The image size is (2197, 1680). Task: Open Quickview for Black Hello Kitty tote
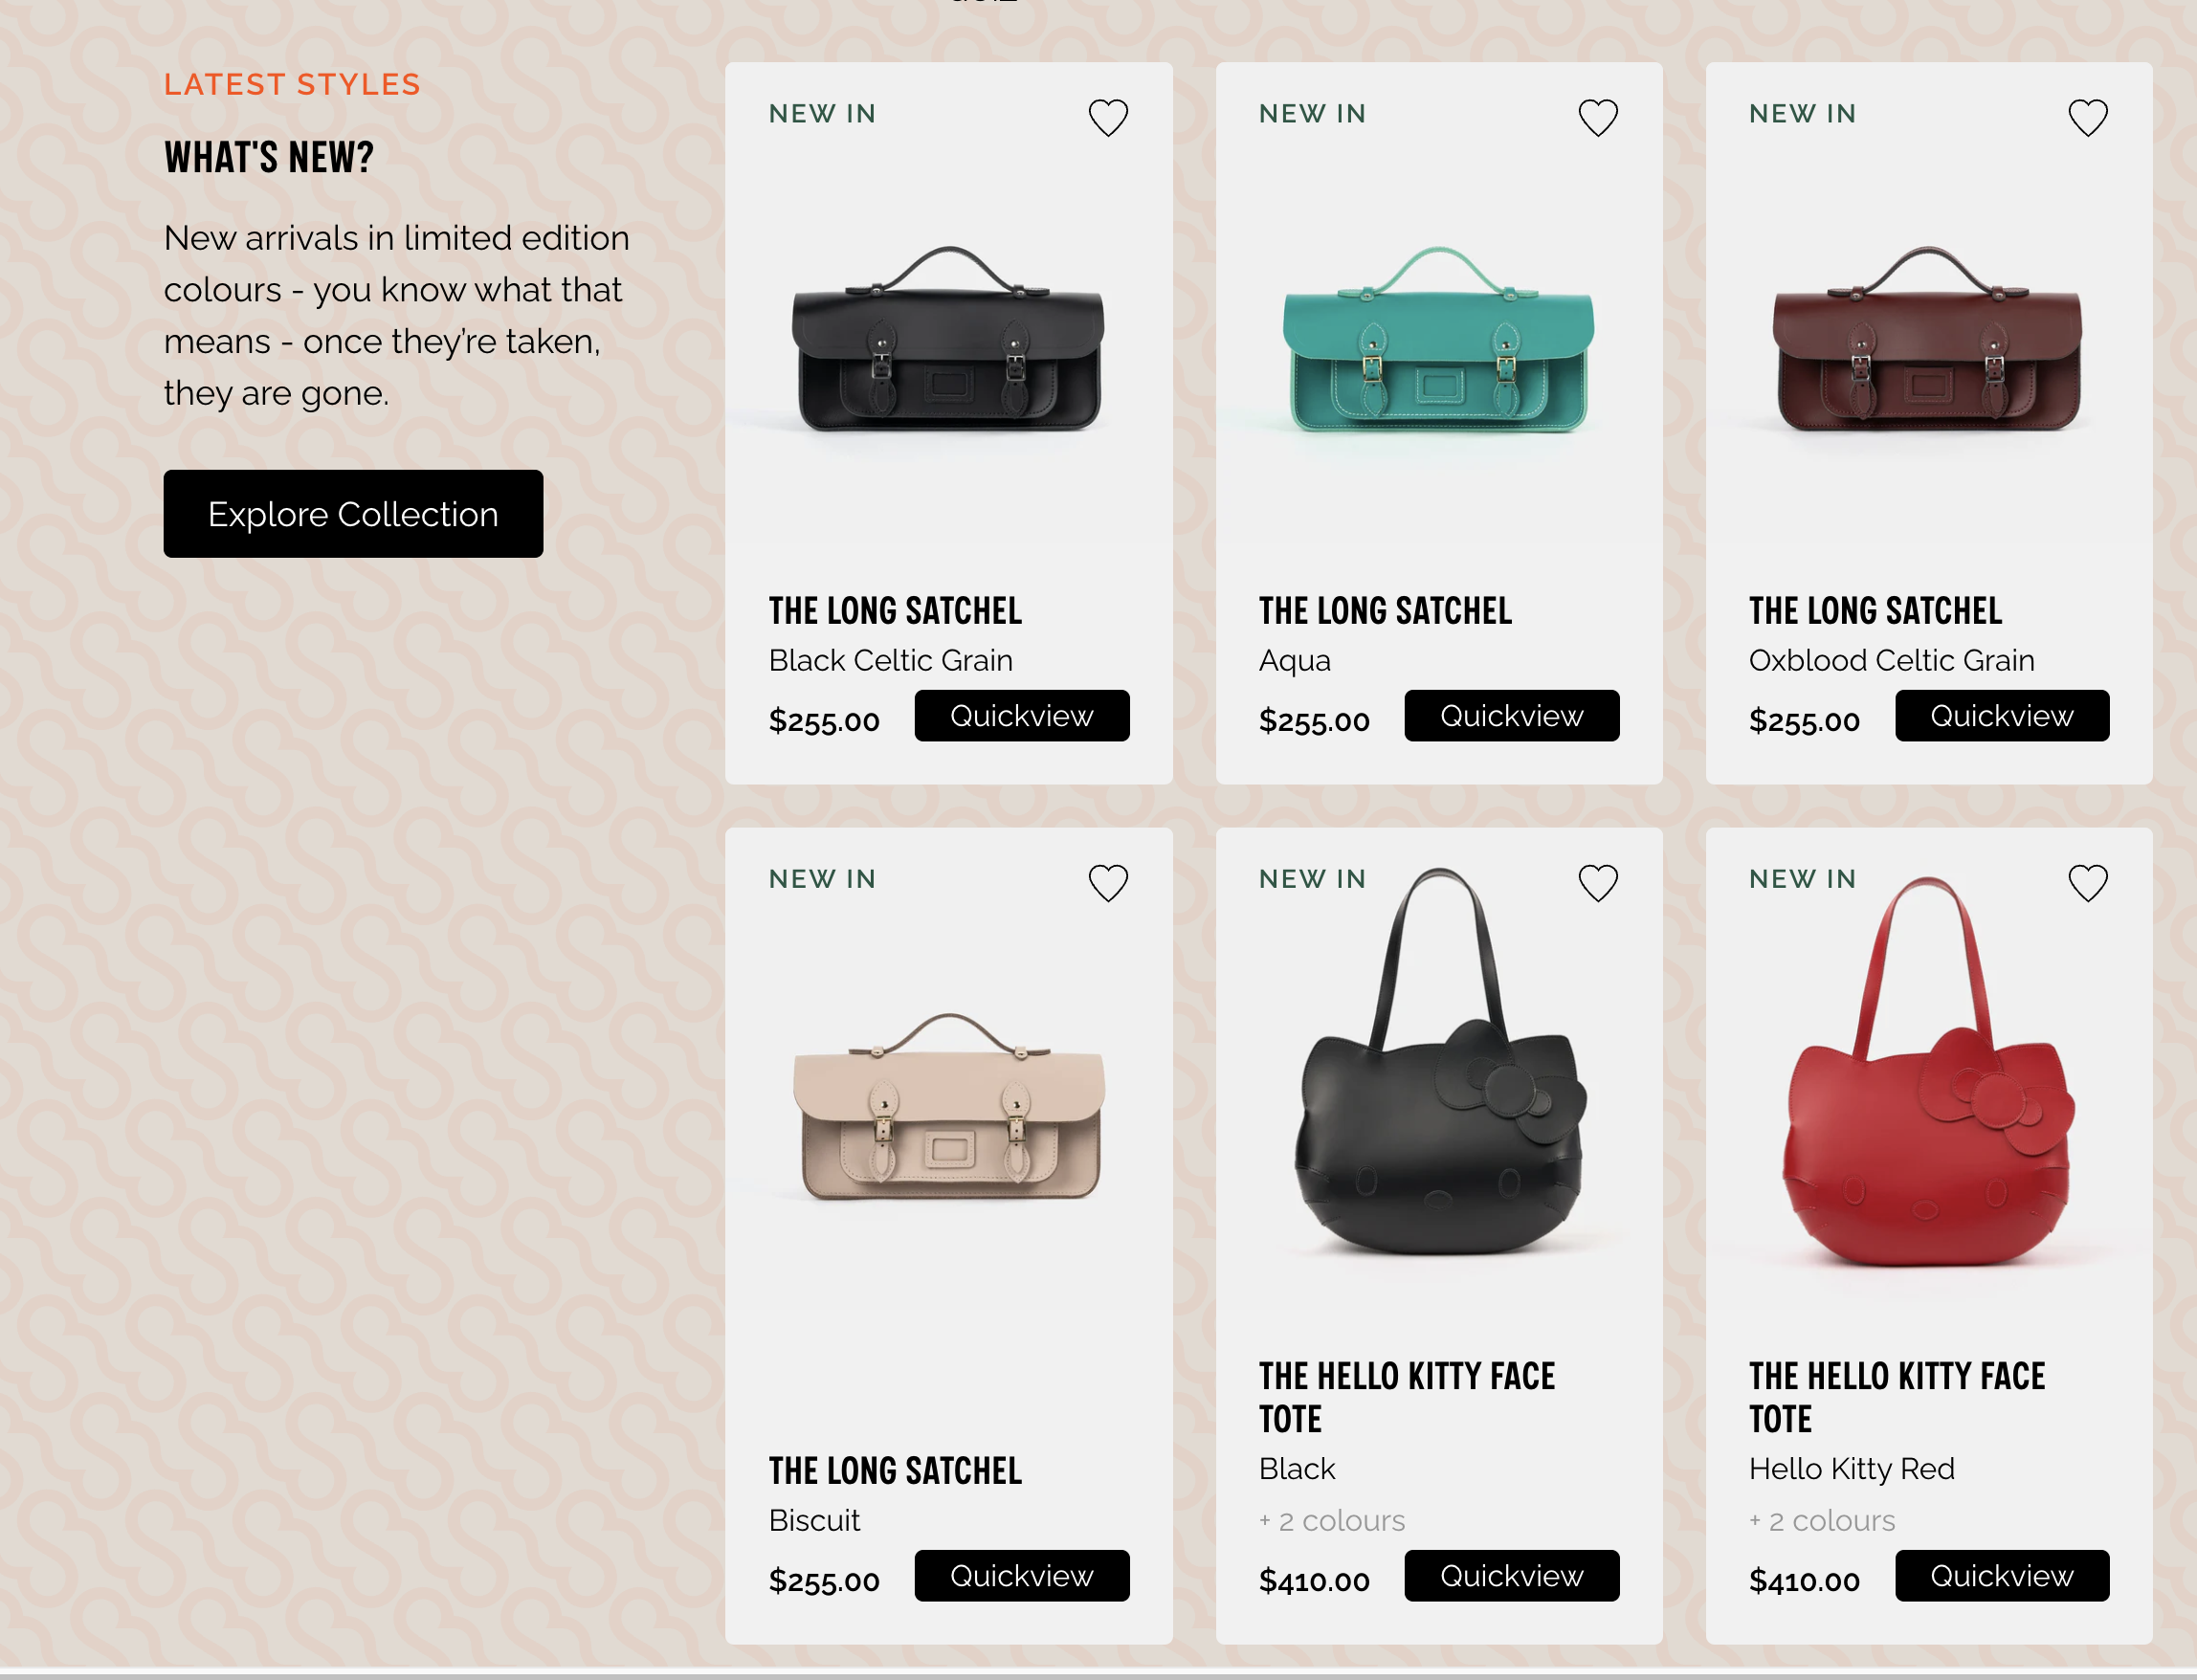click(x=1512, y=1575)
